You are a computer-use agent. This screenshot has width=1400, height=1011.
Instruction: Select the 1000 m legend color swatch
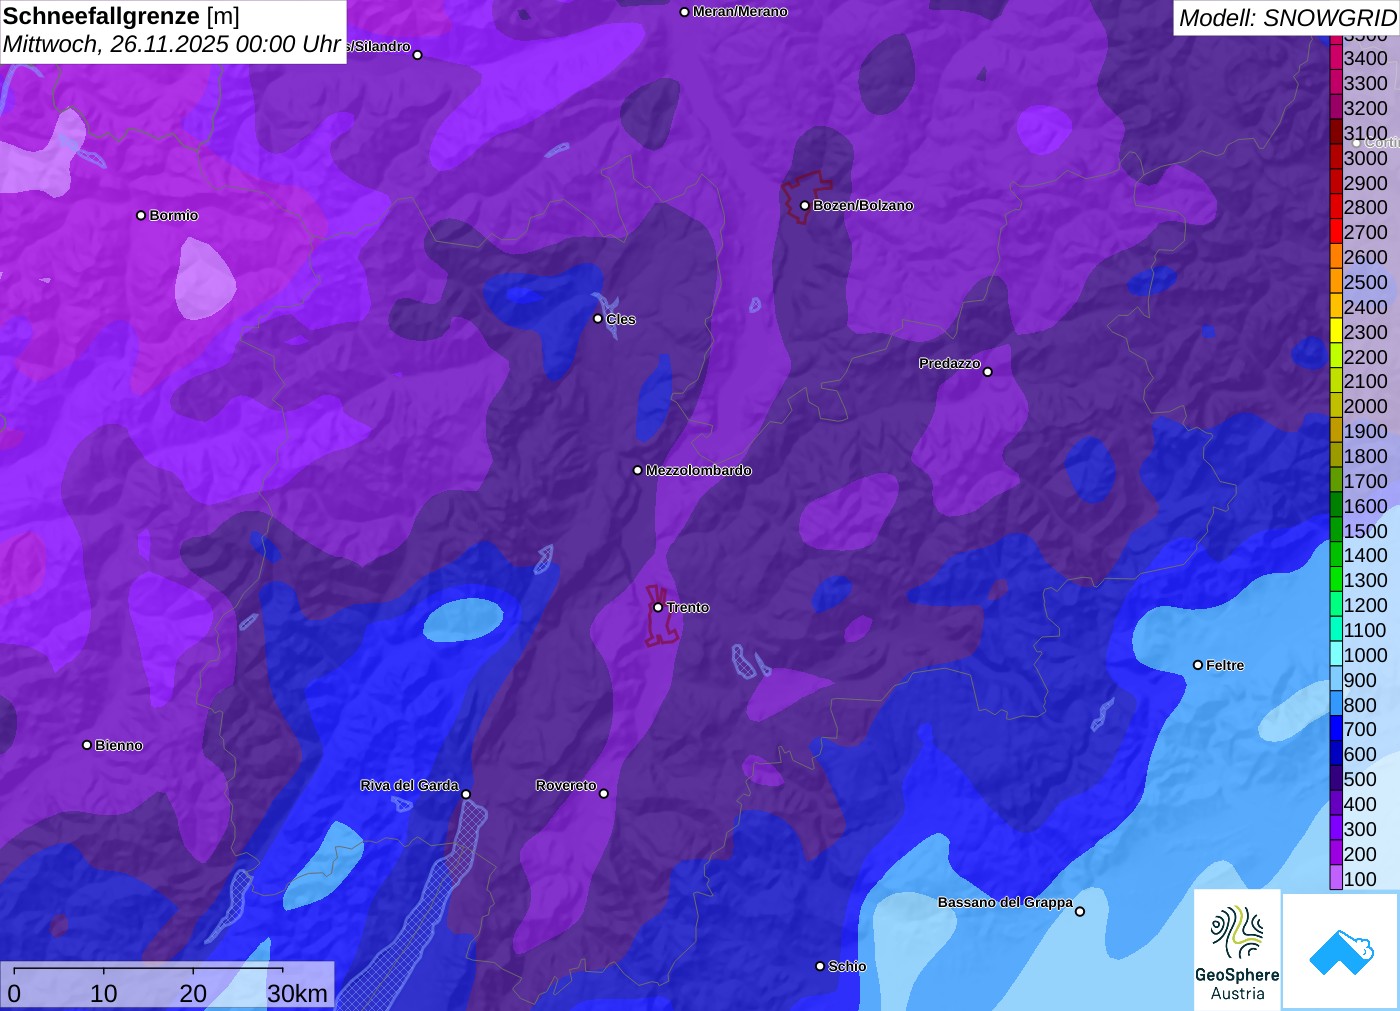coord(1336,654)
